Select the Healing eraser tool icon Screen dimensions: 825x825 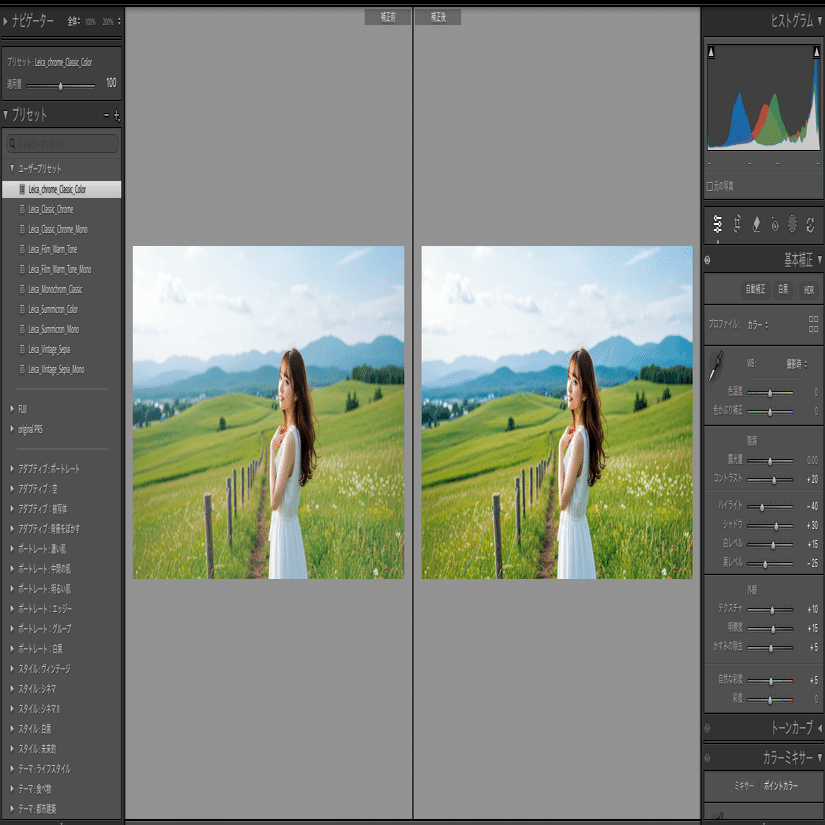(x=756, y=224)
